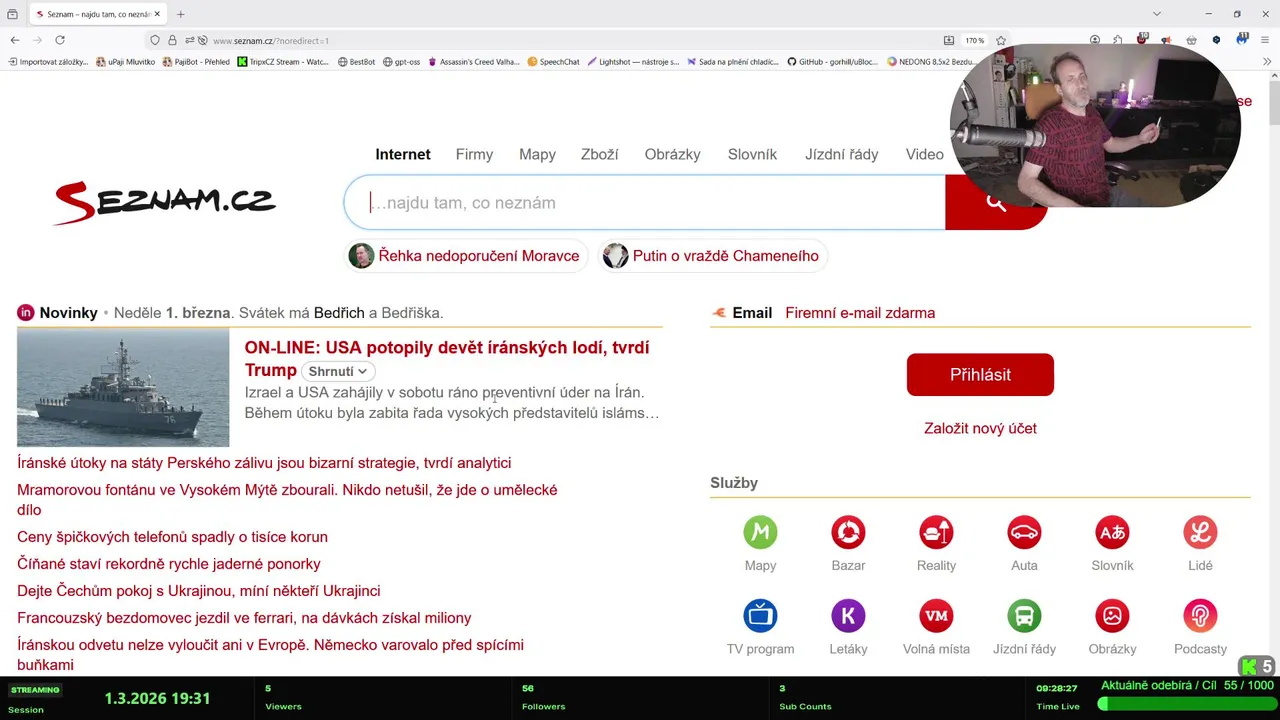Viewport: 1280px width, 720px height.
Task: Open Firefox account icon in toolbar
Action: (x=1095, y=40)
